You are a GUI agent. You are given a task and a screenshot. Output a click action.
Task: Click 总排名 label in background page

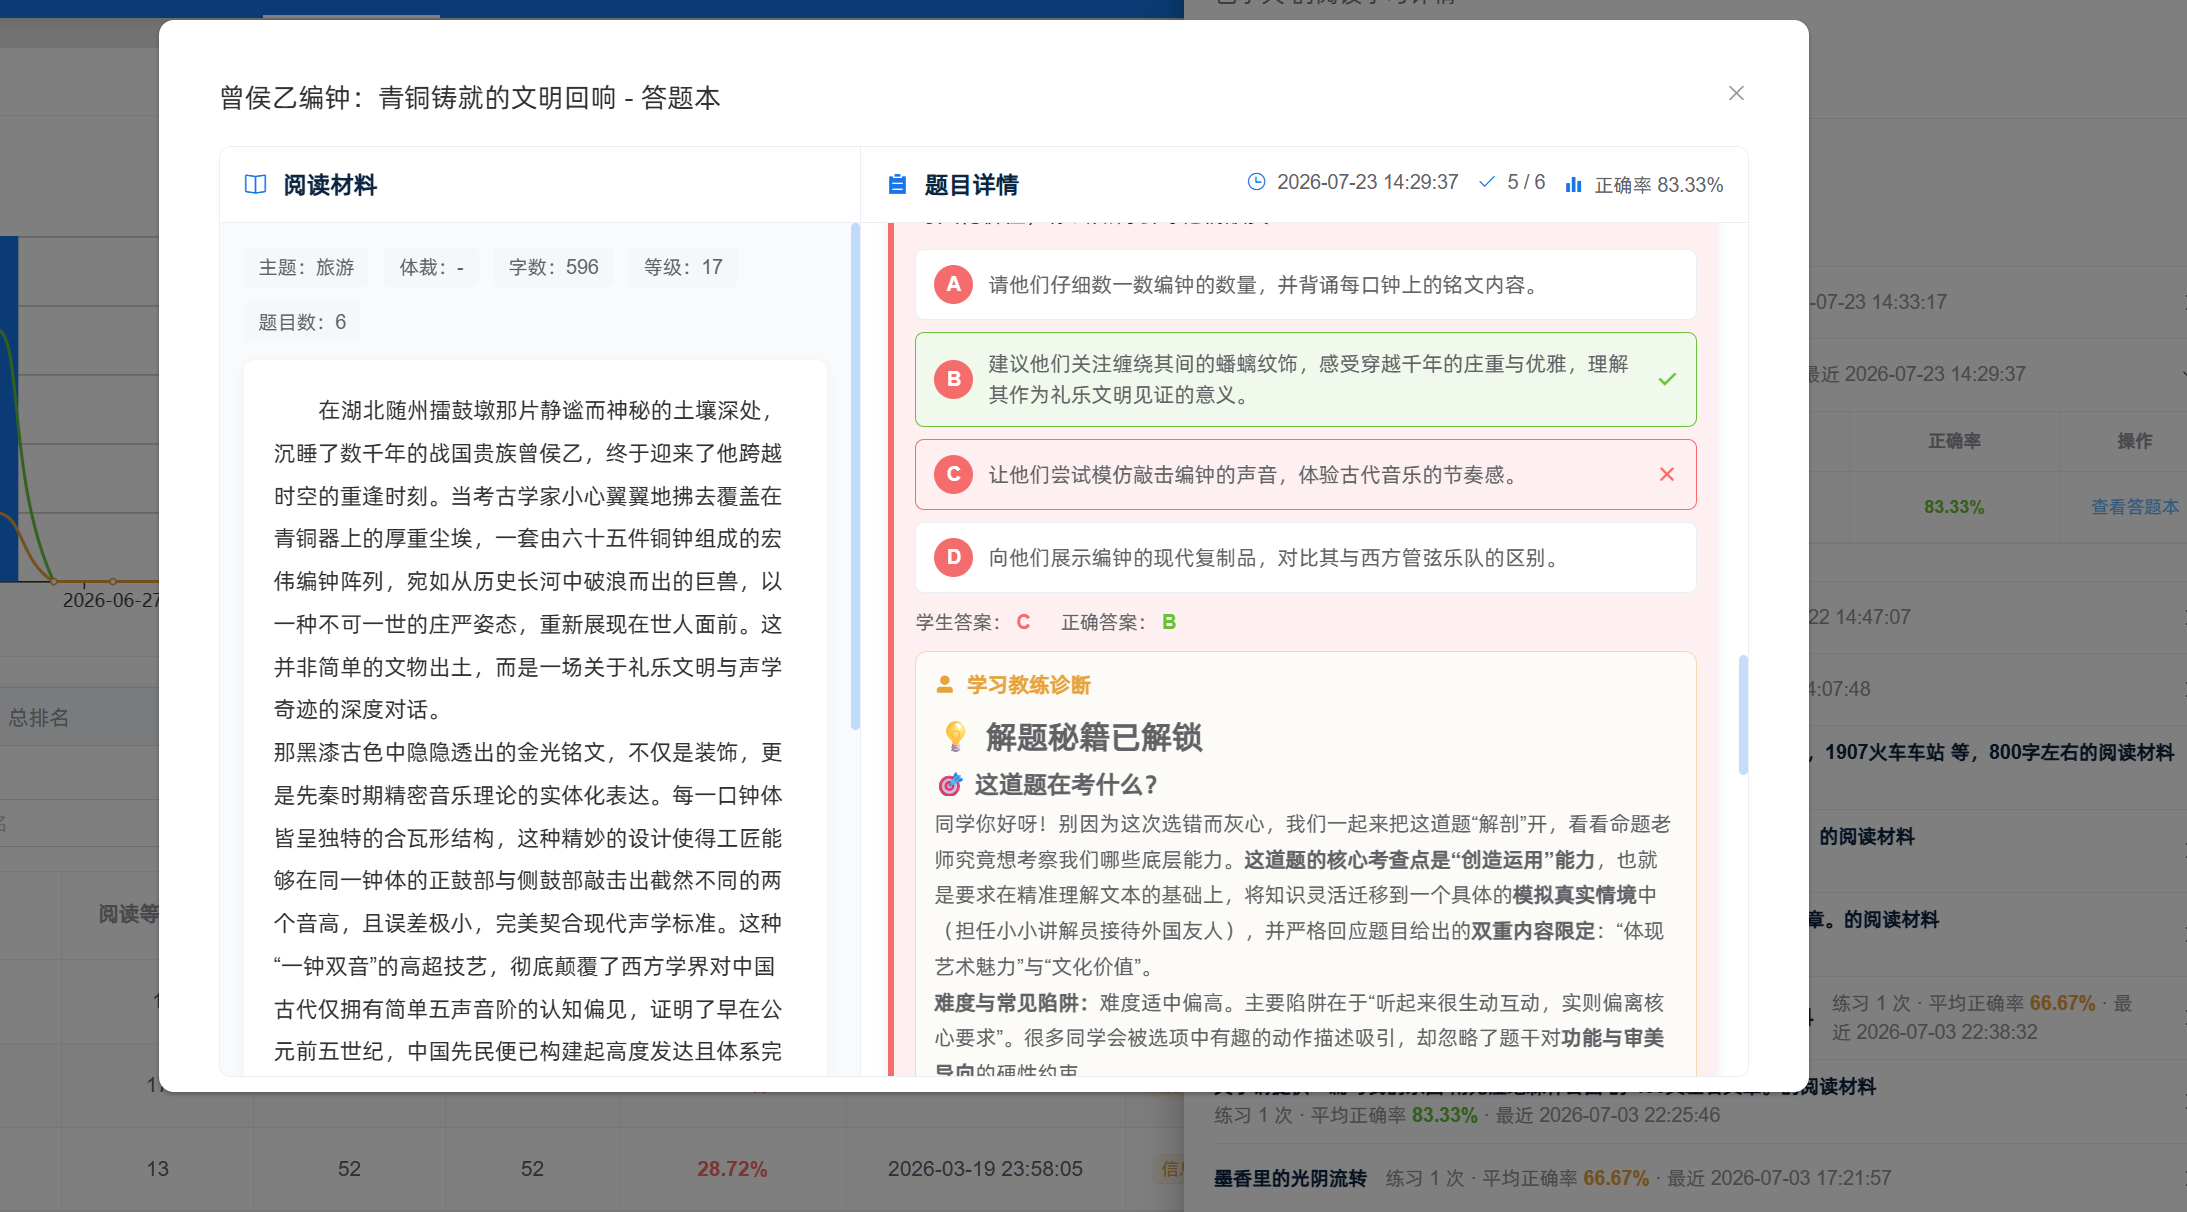[39, 718]
